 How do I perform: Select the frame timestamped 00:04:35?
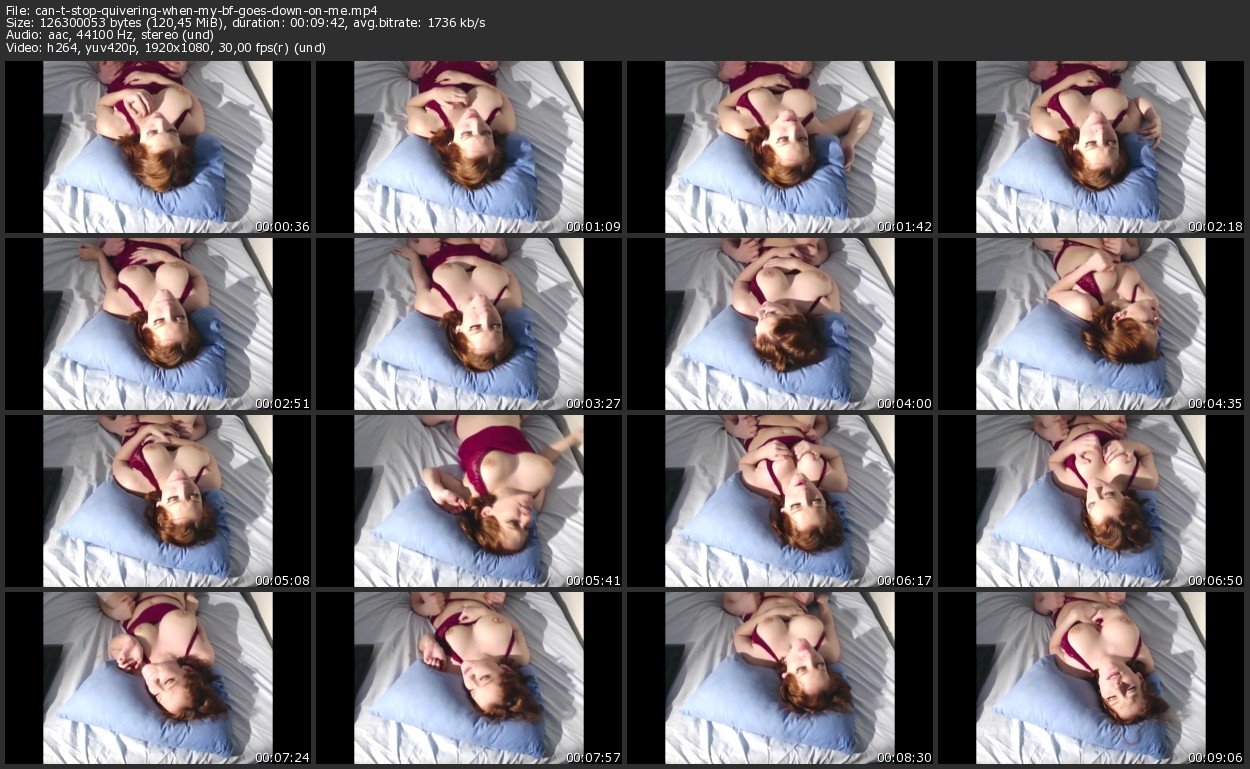tap(1091, 324)
